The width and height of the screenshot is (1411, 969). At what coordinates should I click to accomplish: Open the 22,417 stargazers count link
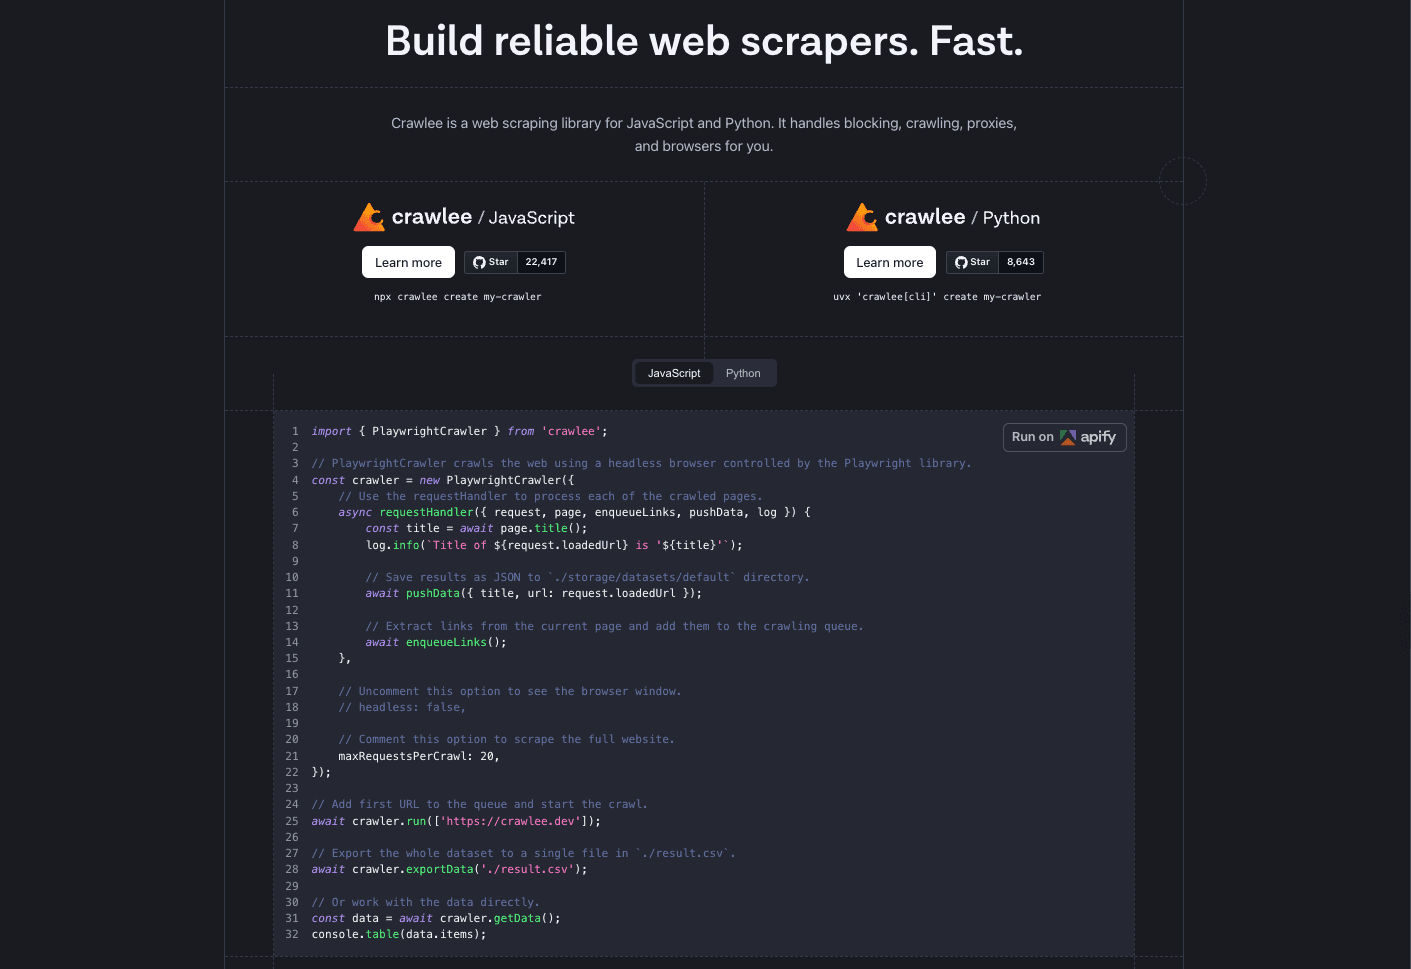point(541,262)
